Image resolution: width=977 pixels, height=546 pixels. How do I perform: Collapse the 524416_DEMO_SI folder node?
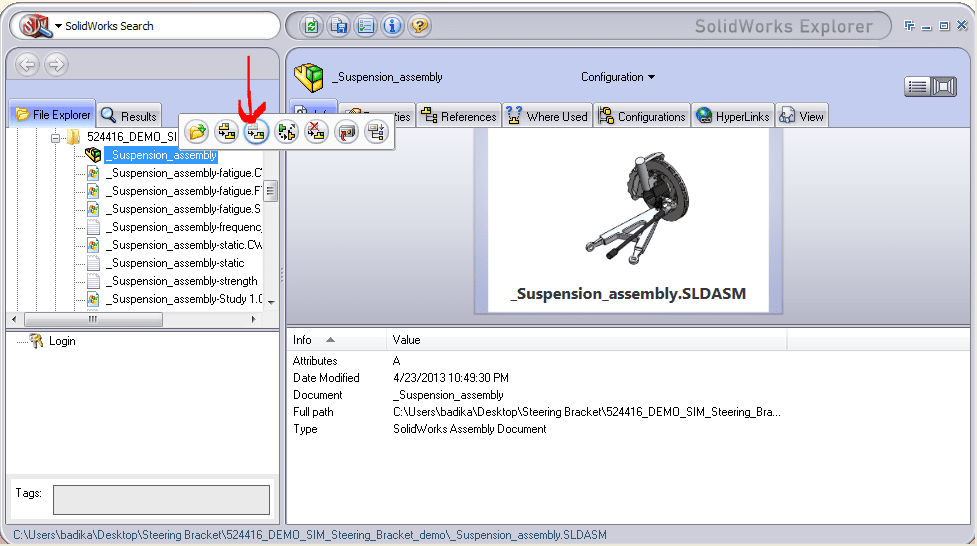(55, 138)
